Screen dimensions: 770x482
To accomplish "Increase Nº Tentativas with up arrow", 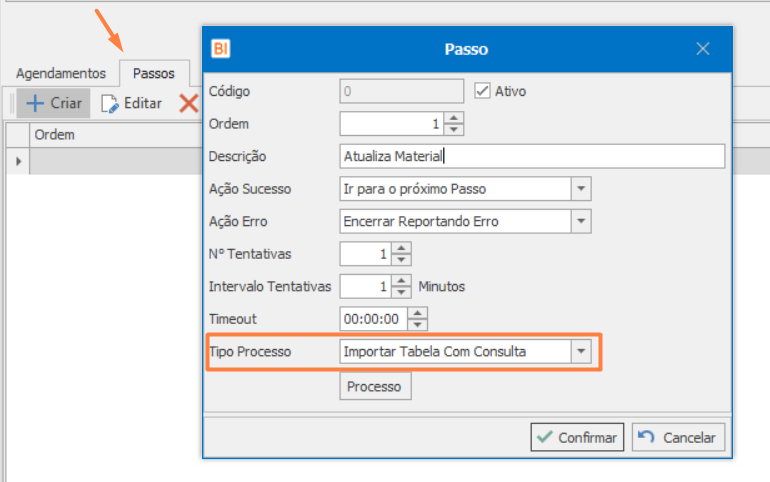I will click(400, 248).
